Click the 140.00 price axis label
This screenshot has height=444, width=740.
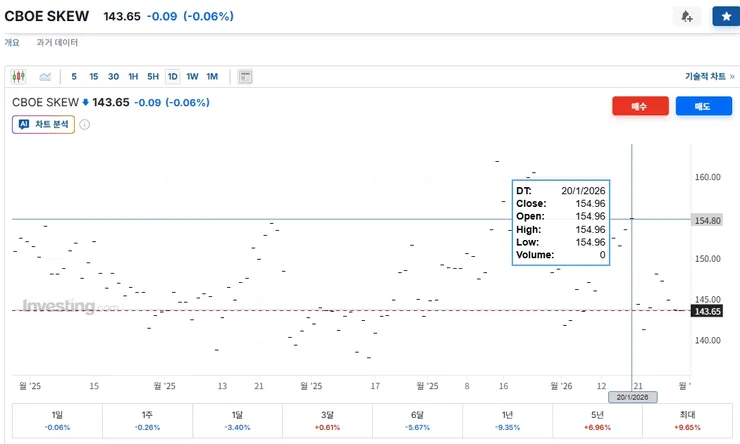pyautogui.click(x=707, y=340)
